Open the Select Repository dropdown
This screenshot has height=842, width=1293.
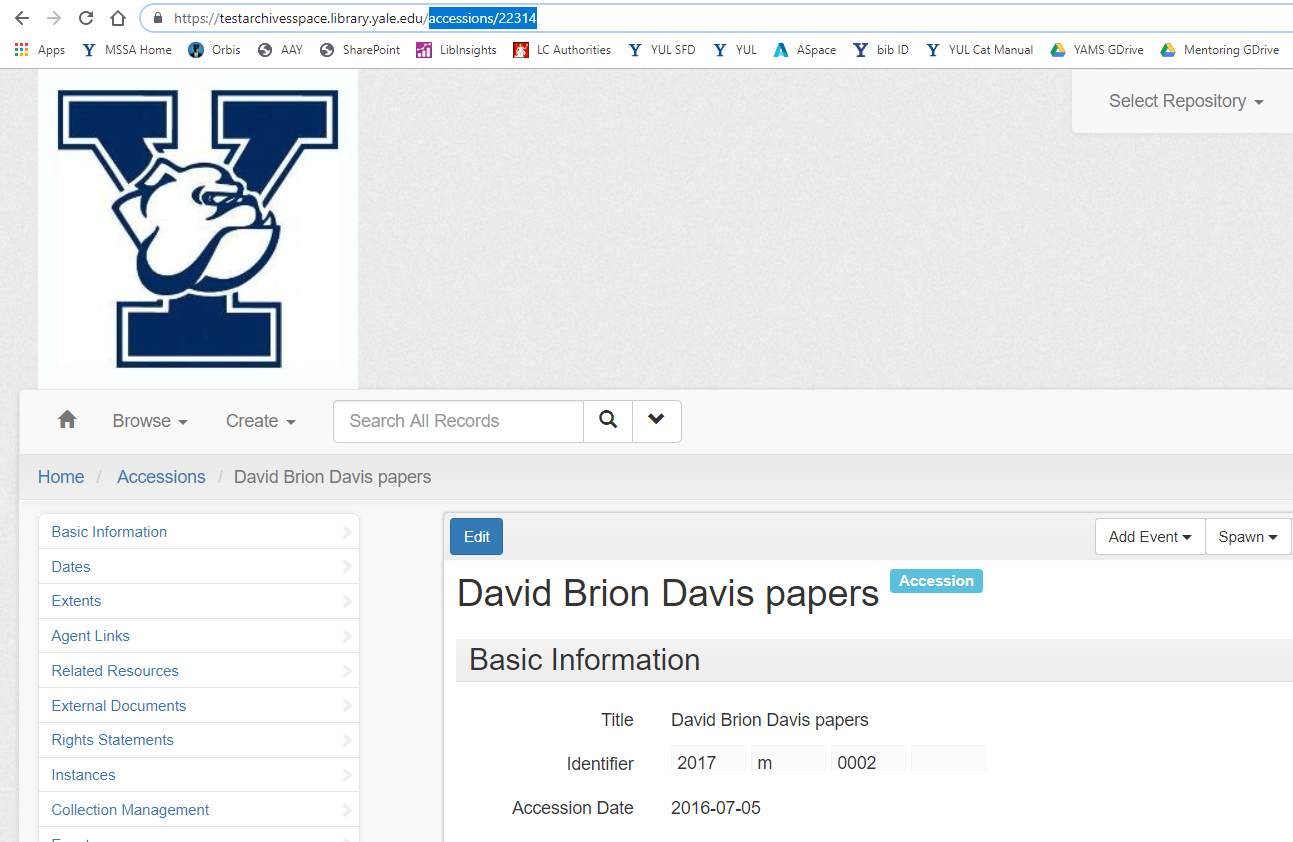pos(1186,101)
